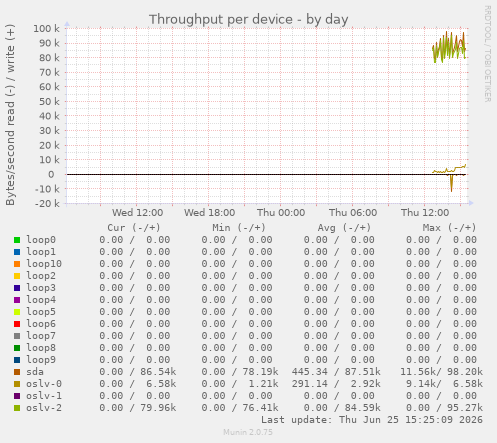Click the loop2 yellow legend swatch

(x=17, y=276)
